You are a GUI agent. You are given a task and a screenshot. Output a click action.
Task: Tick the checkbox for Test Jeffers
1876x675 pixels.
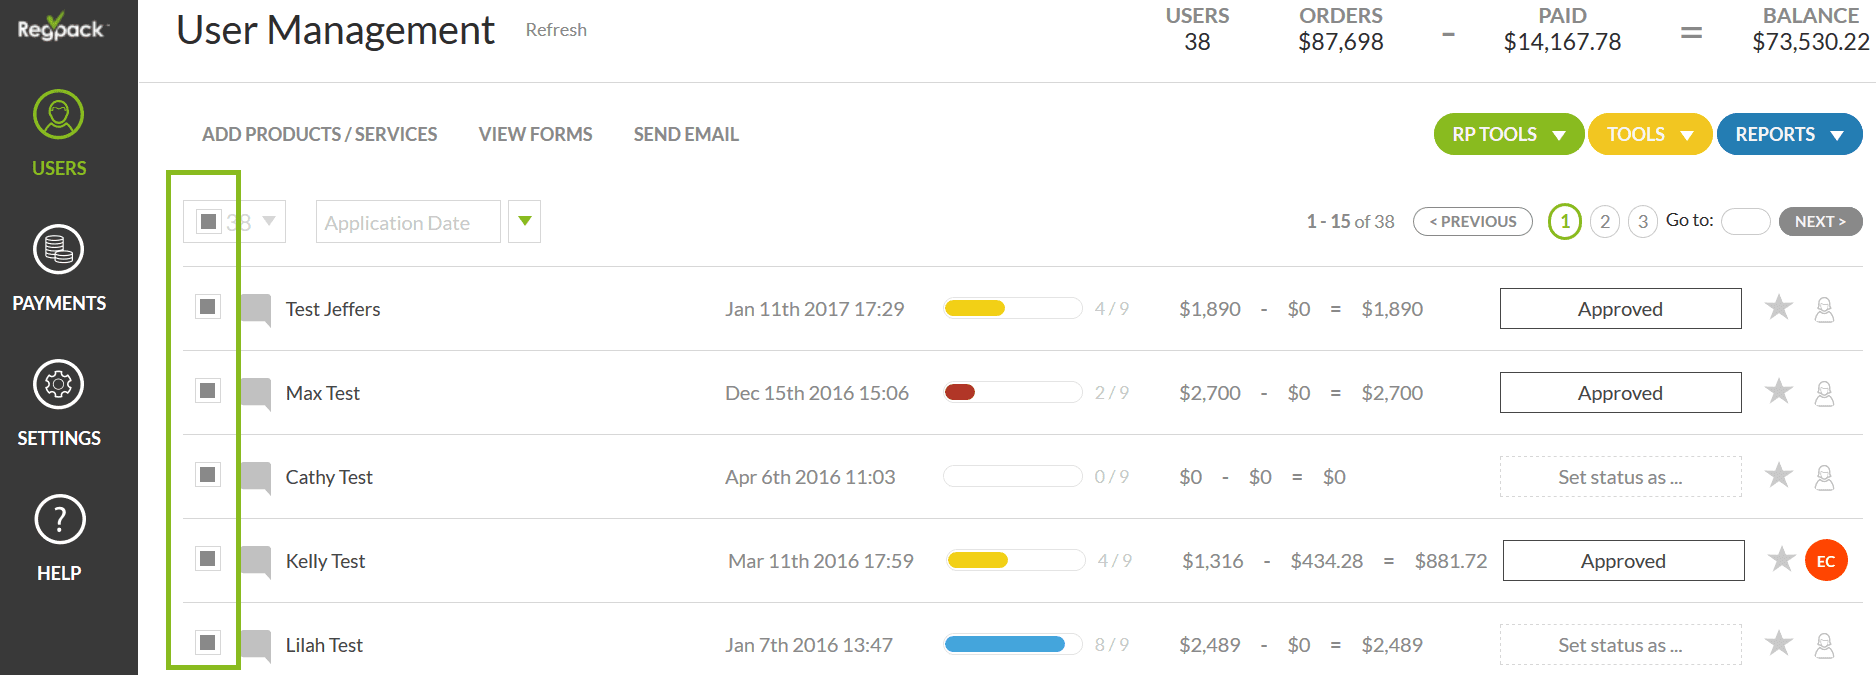(x=208, y=307)
